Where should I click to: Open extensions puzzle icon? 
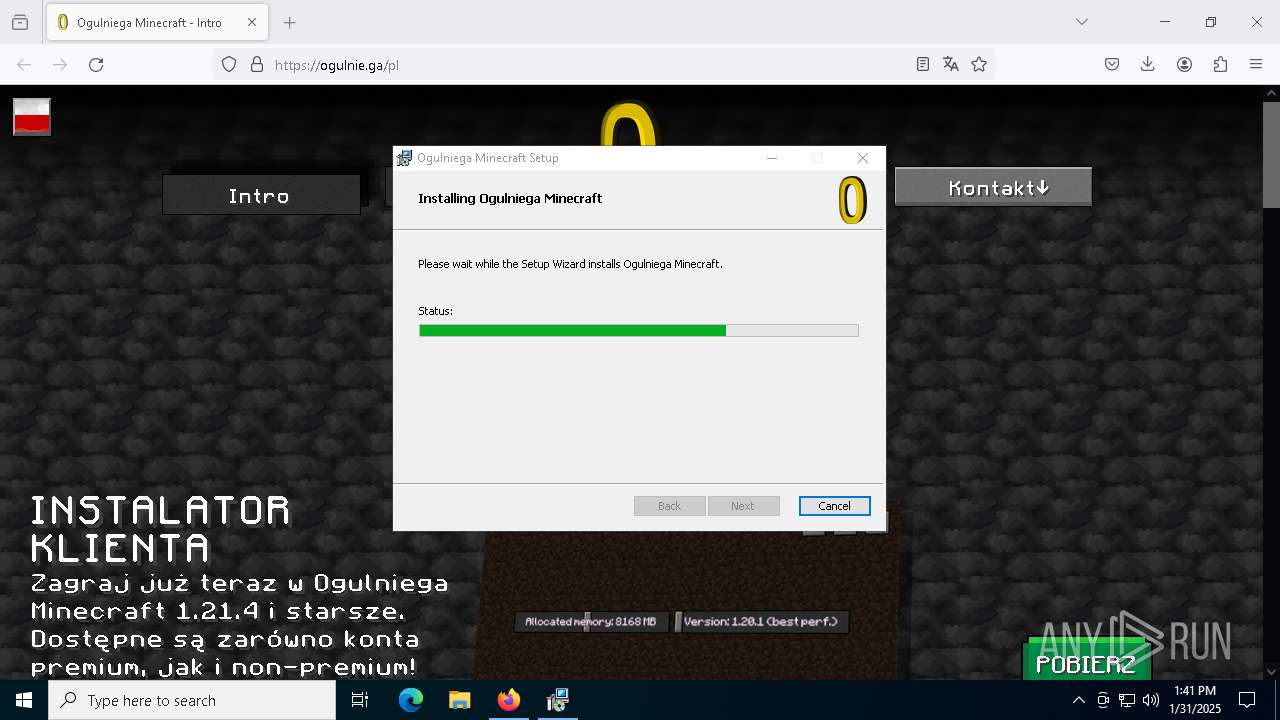[x=1220, y=64]
